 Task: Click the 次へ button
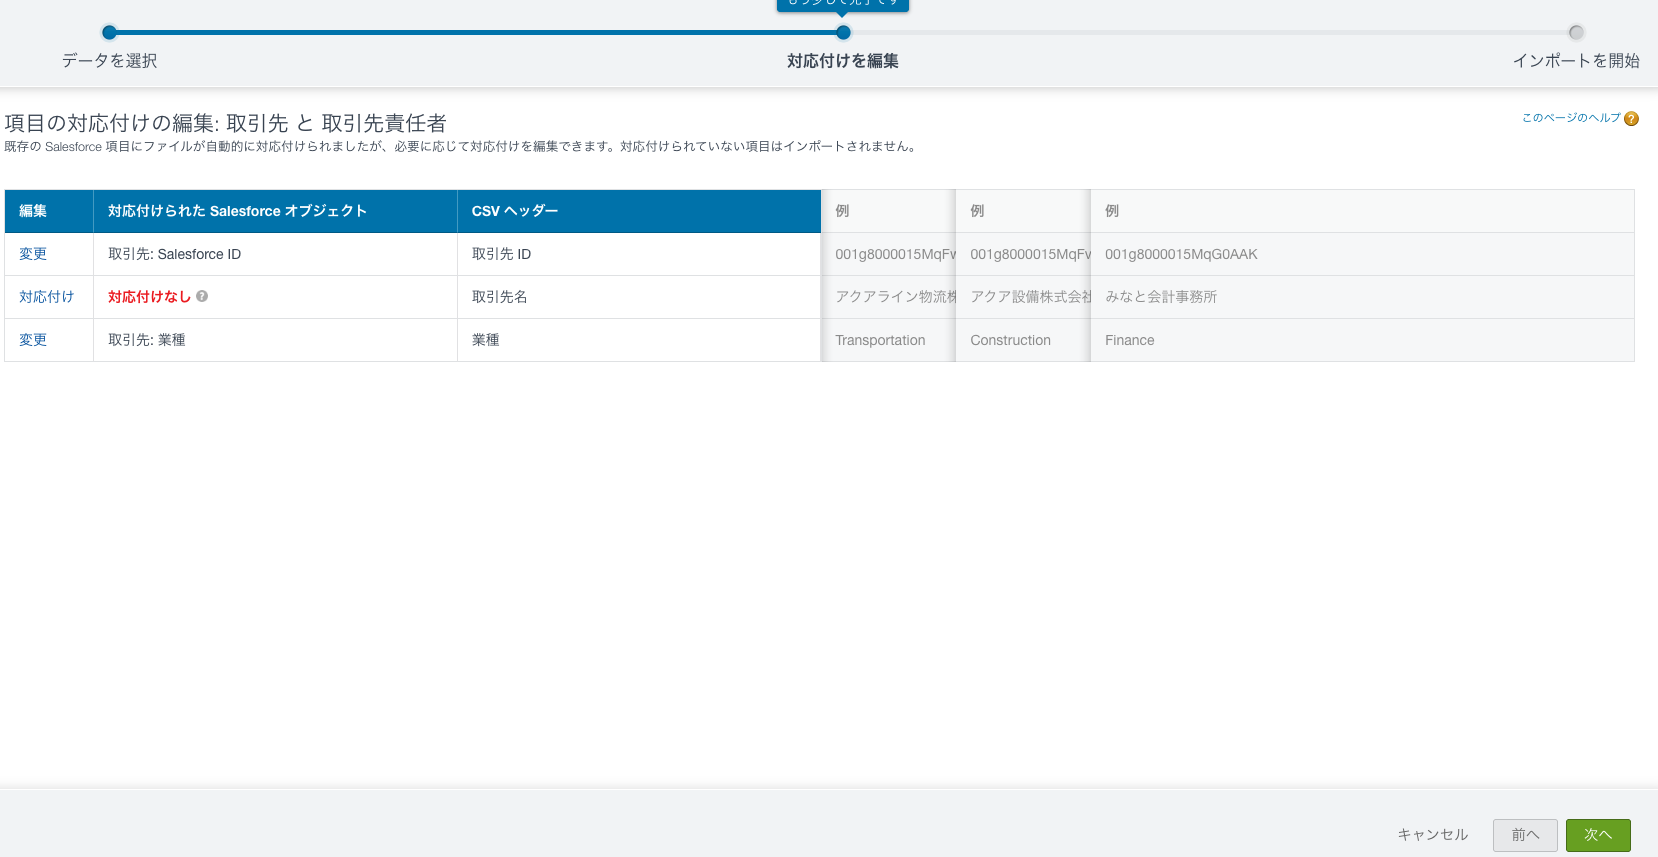(x=1598, y=835)
